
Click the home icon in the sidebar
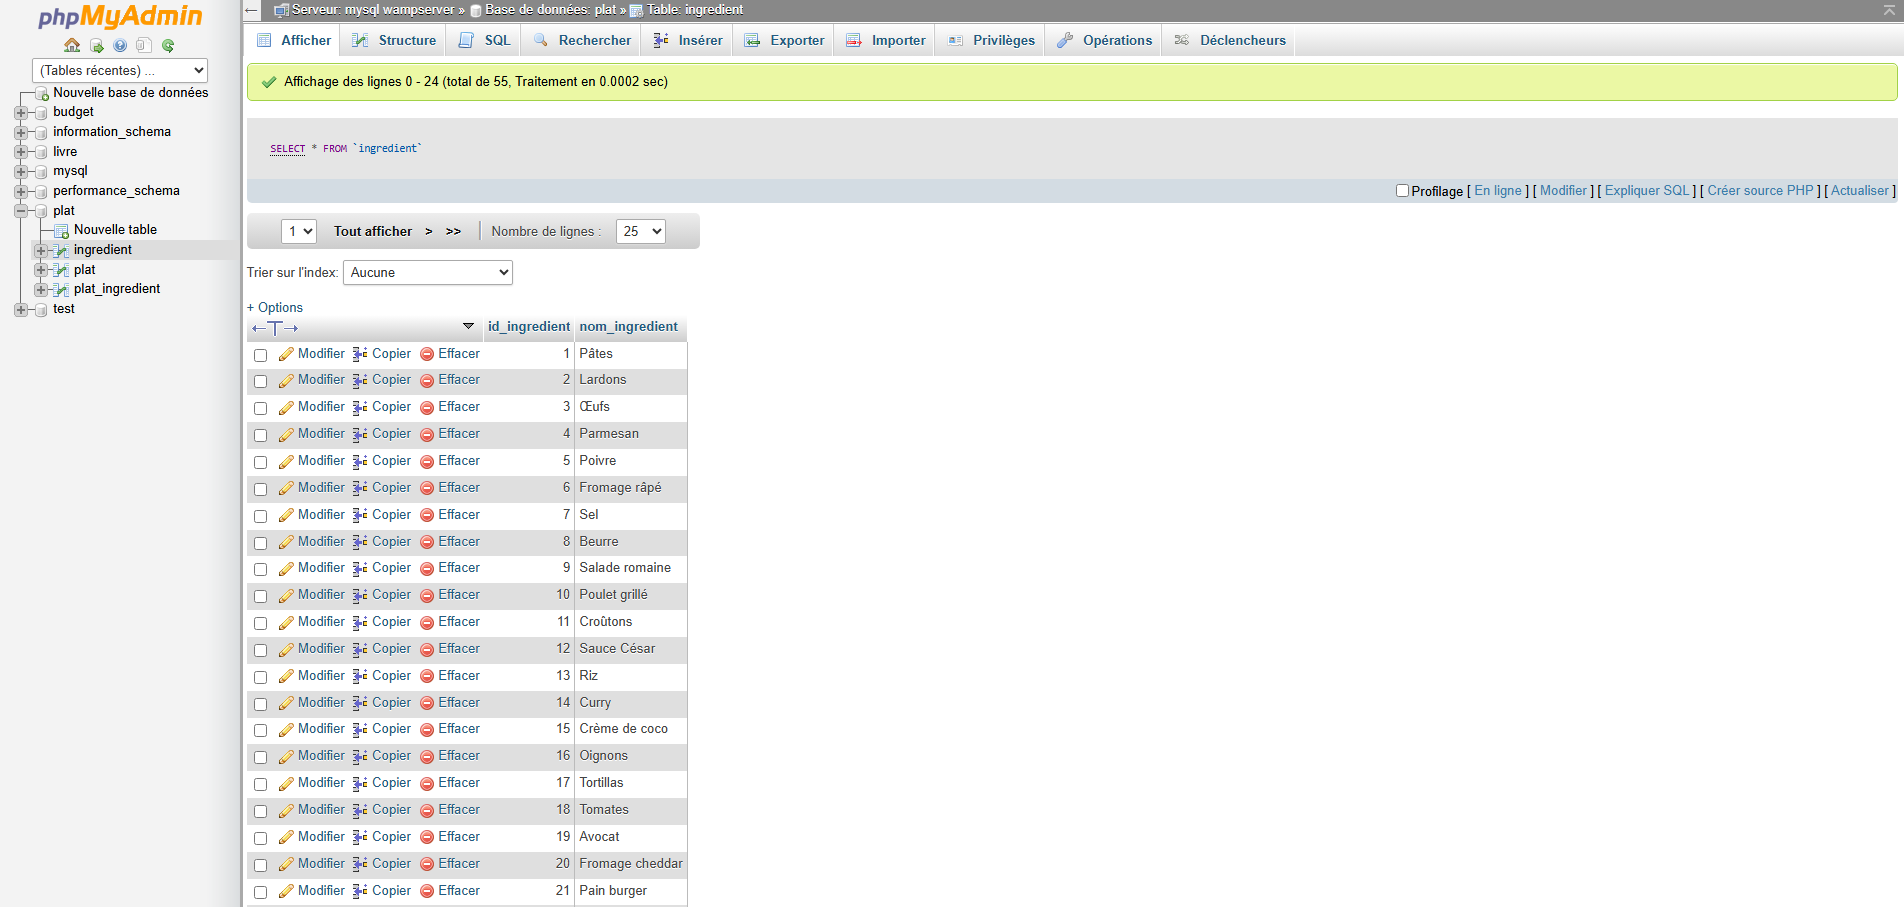coord(72,45)
